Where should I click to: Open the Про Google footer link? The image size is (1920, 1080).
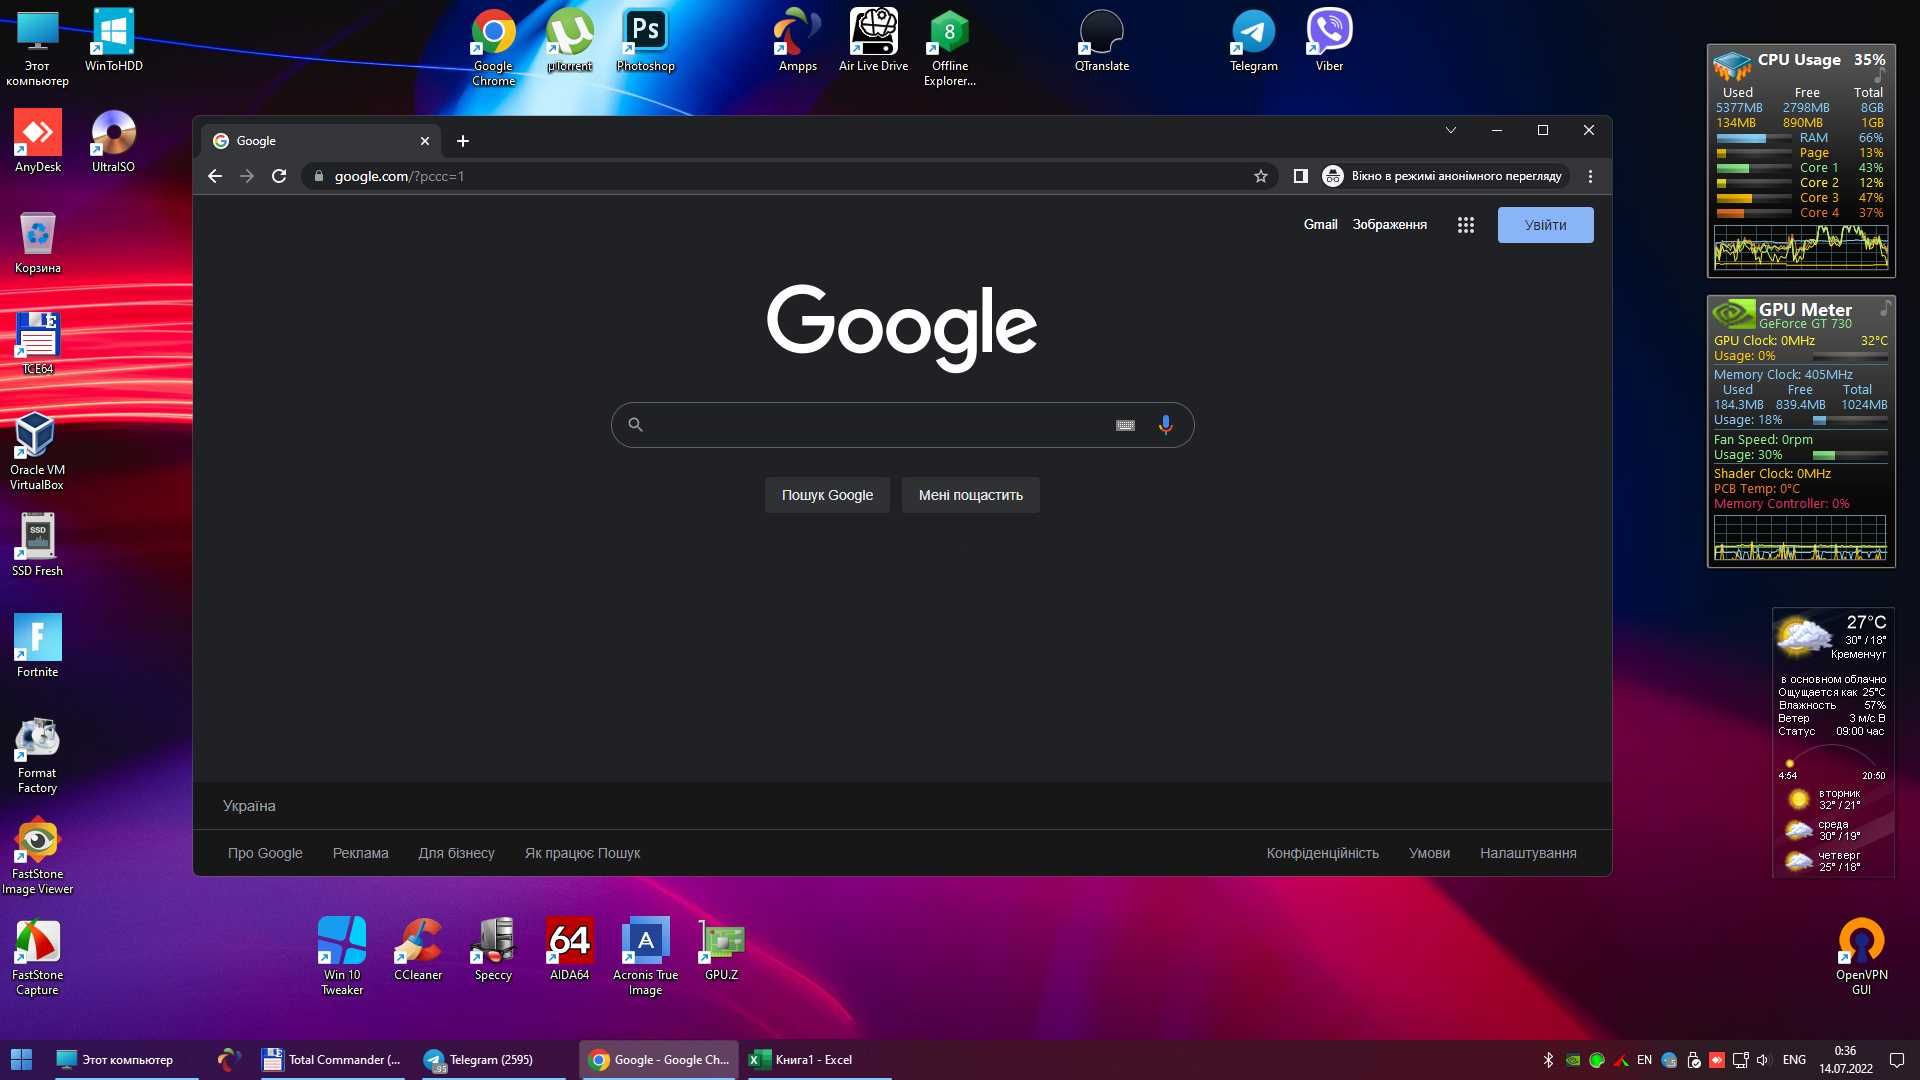coord(264,853)
